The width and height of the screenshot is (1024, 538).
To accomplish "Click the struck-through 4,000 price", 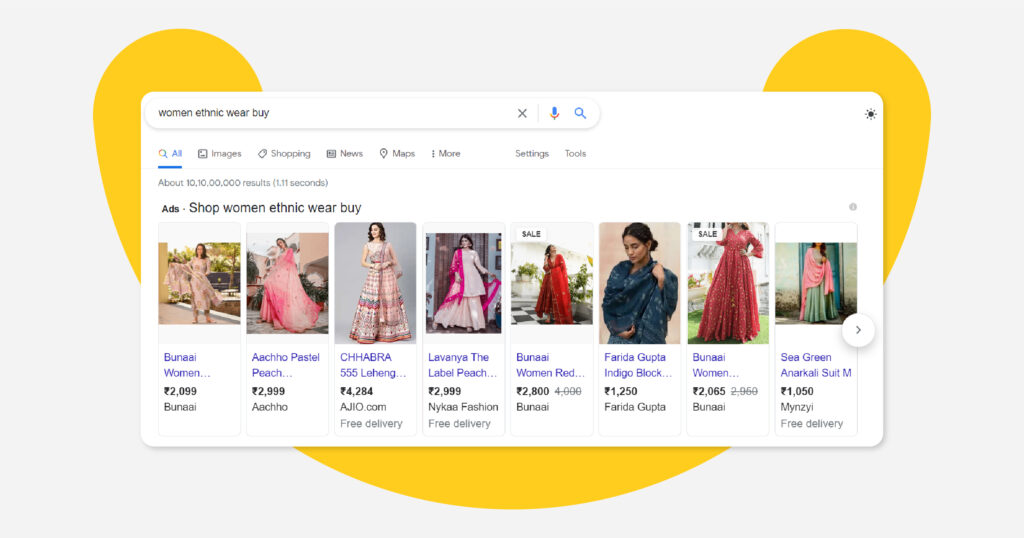I will [x=568, y=391].
